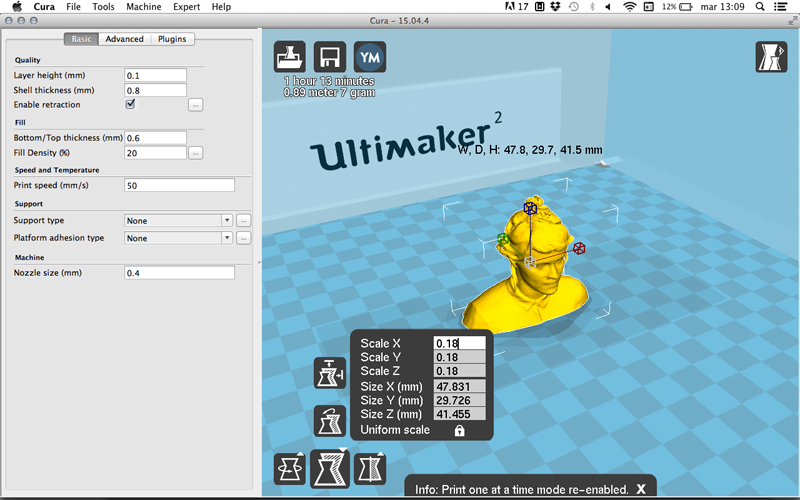800x500 pixels.
Task: Click the Size X (mm) field
Action: point(460,386)
